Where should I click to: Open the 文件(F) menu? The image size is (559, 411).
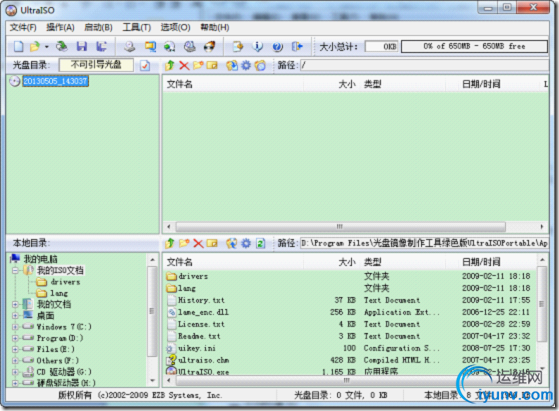click(23, 27)
